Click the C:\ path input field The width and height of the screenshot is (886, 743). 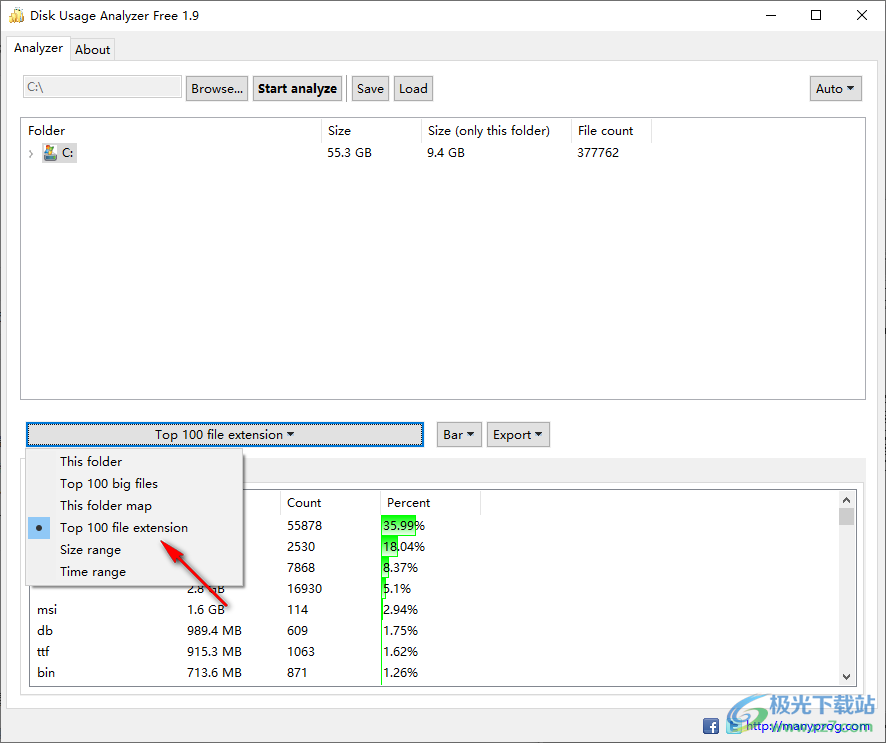point(102,87)
